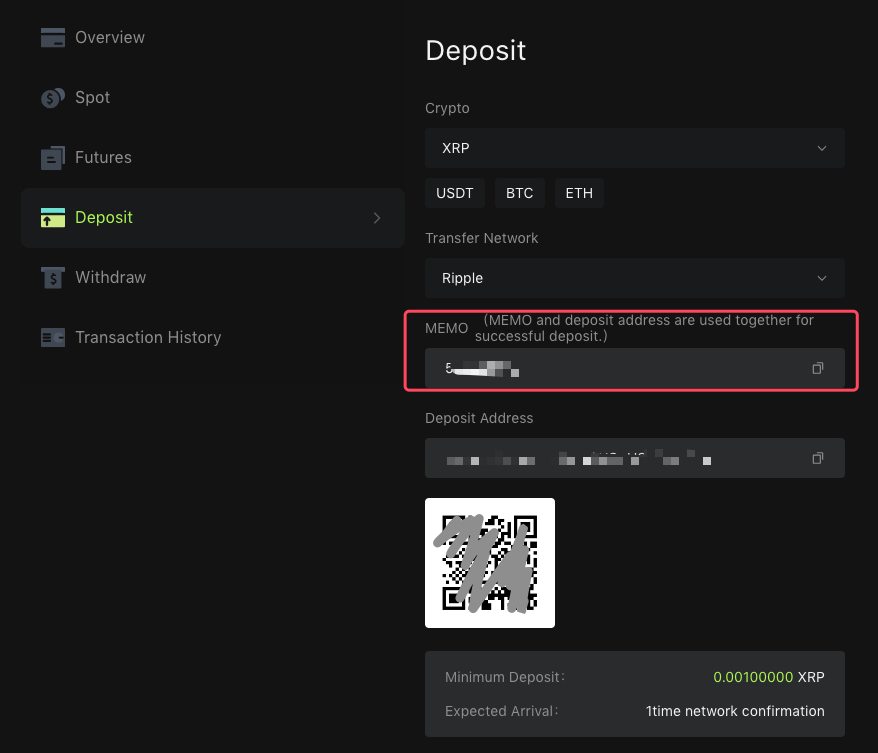This screenshot has height=753, width=878.
Task: Open the Transfer Network dropdown showing Ripple
Action: (x=634, y=278)
